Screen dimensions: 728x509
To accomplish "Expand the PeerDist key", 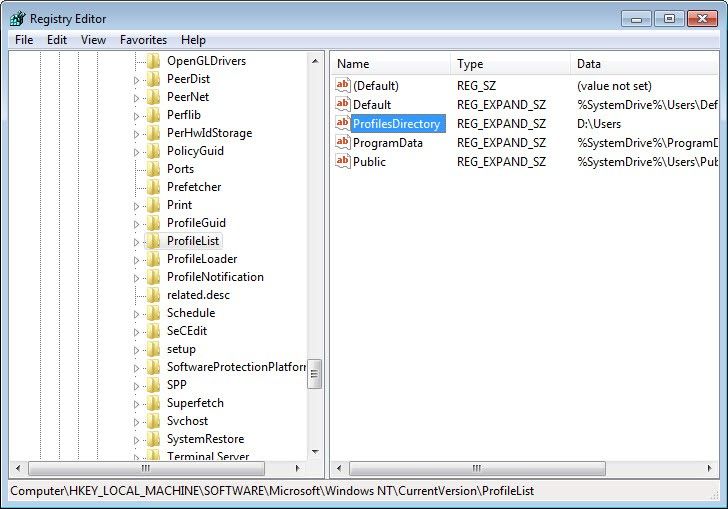I will click(136, 80).
